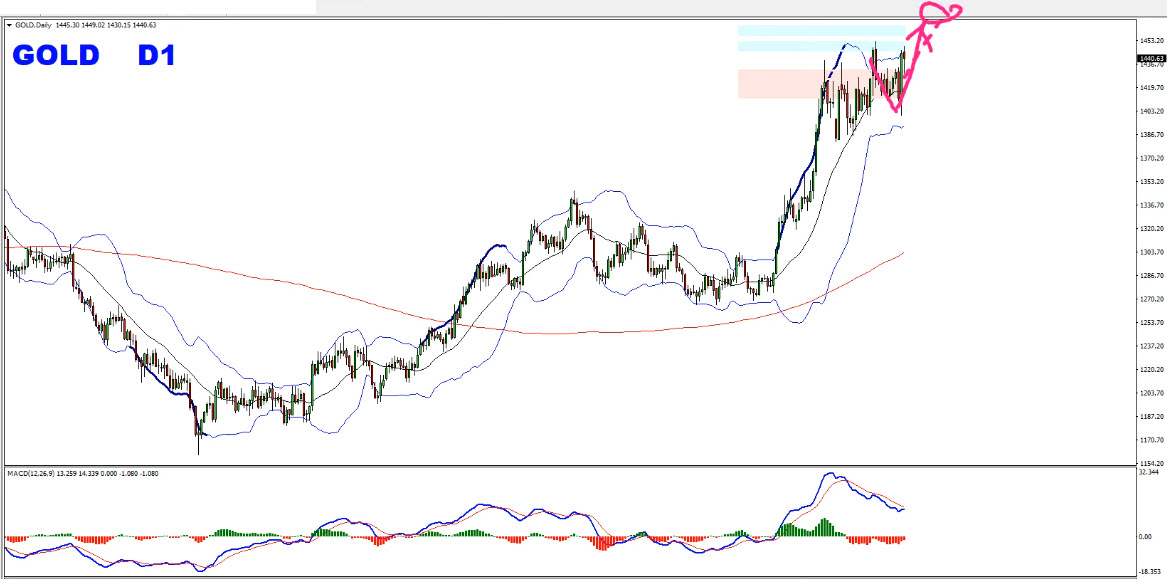Image resolution: width=1167 pixels, height=579 pixels.
Task: Click the current price tag 1440.63
Action: pyautogui.click(x=1150, y=59)
